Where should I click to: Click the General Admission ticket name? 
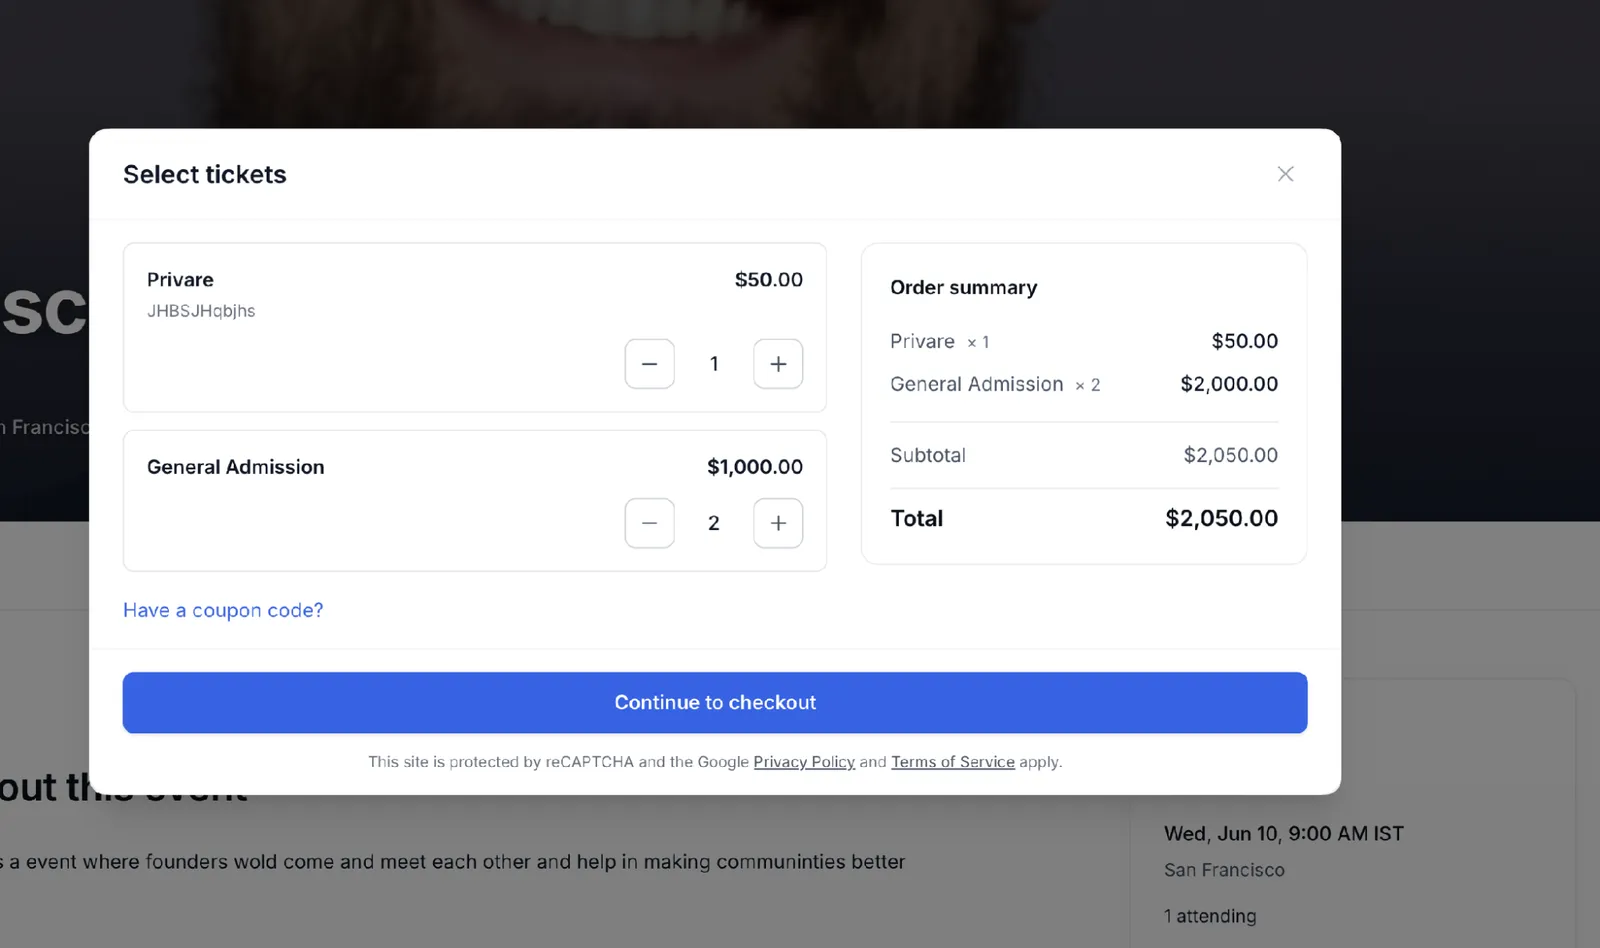(236, 467)
